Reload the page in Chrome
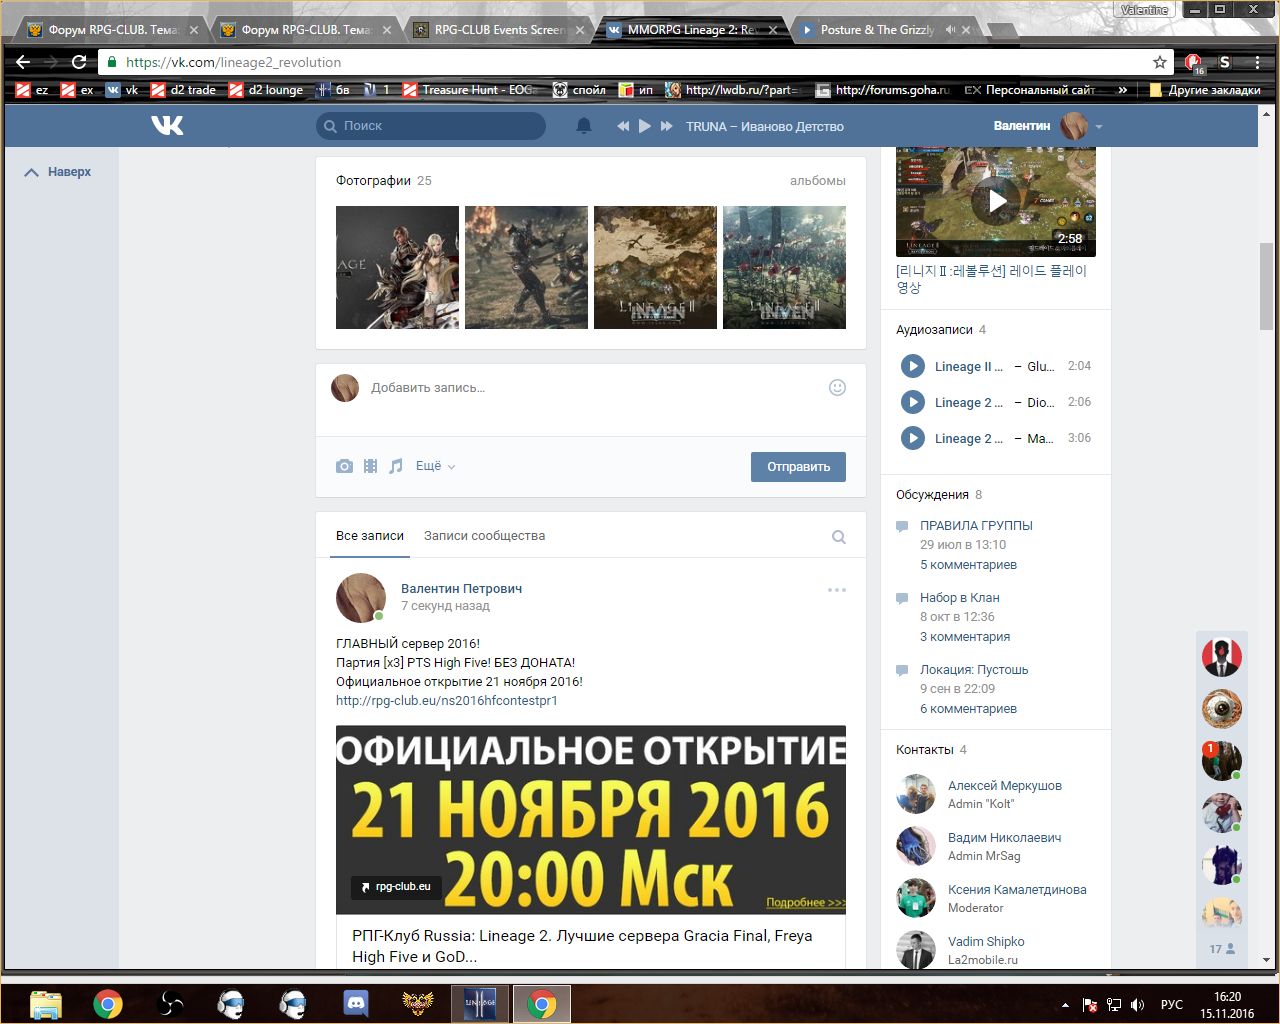This screenshot has height=1024, width=1280. pos(79,62)
